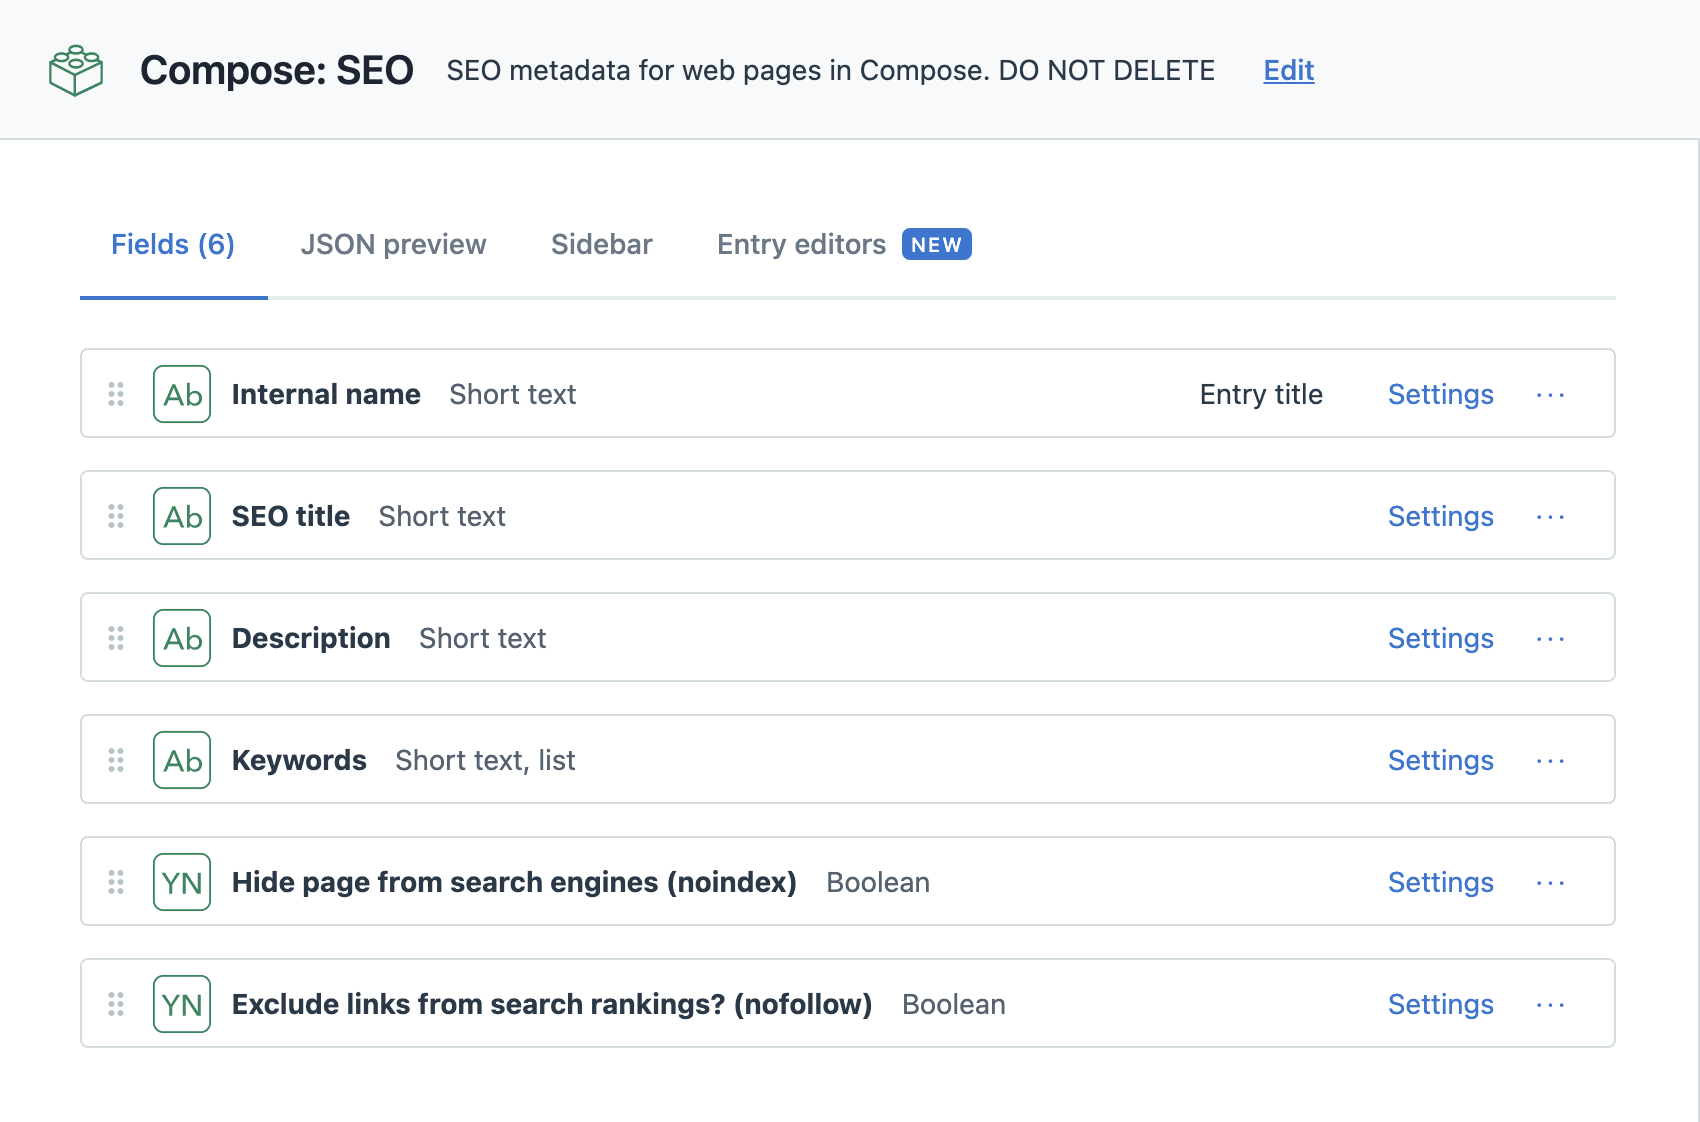Open the ellipsis menu for Description field

[1550, 639]
